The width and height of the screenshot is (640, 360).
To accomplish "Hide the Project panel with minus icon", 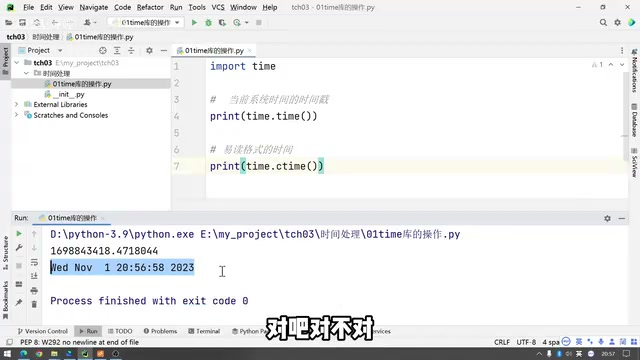I will pyautogui.click(x=164, y=50).
